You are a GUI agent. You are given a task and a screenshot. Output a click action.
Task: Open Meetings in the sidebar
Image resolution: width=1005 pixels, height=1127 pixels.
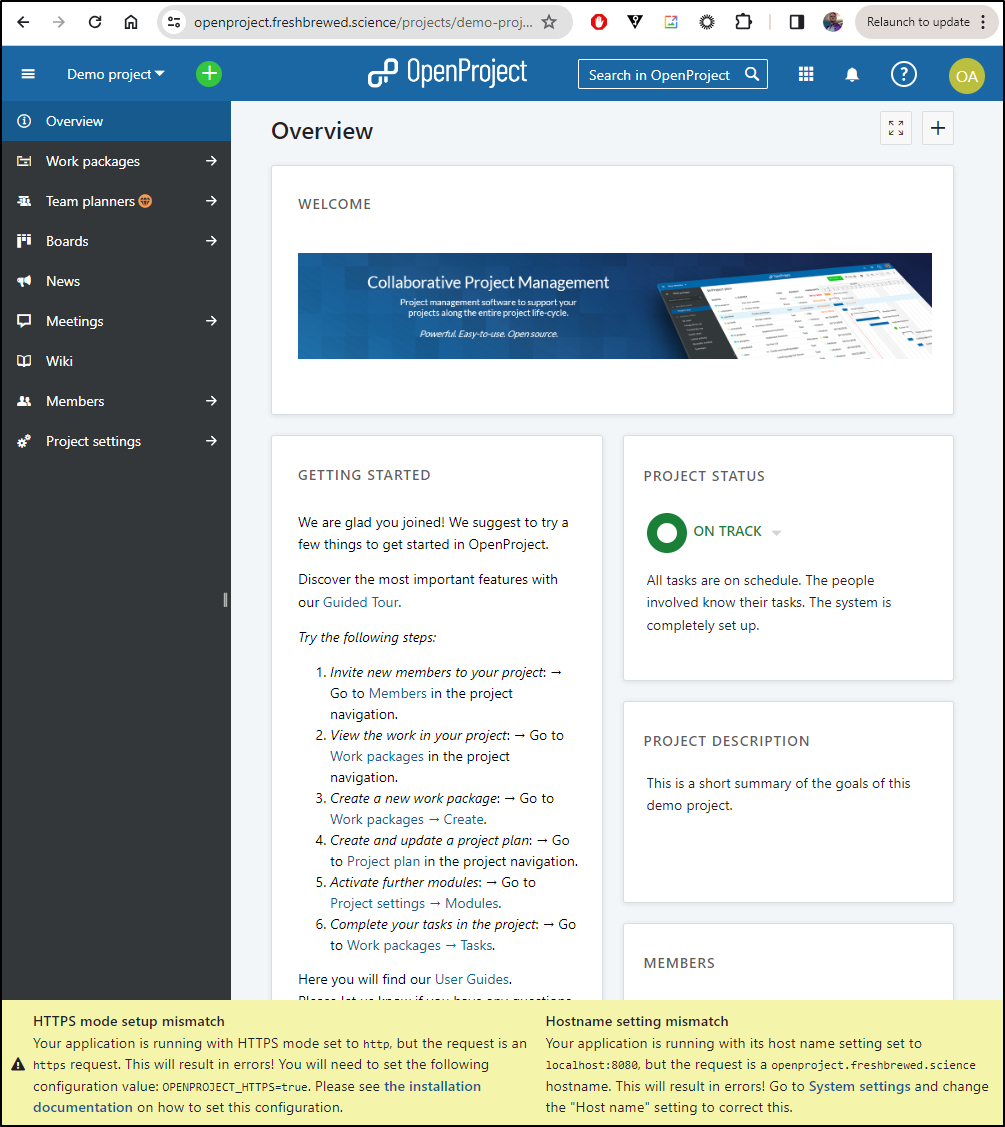coord(75,321)
